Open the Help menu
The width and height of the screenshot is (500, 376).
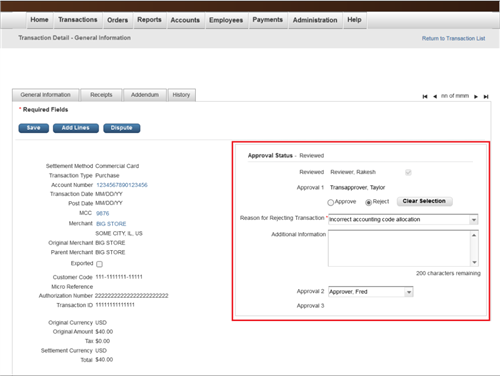coord(354,20)
